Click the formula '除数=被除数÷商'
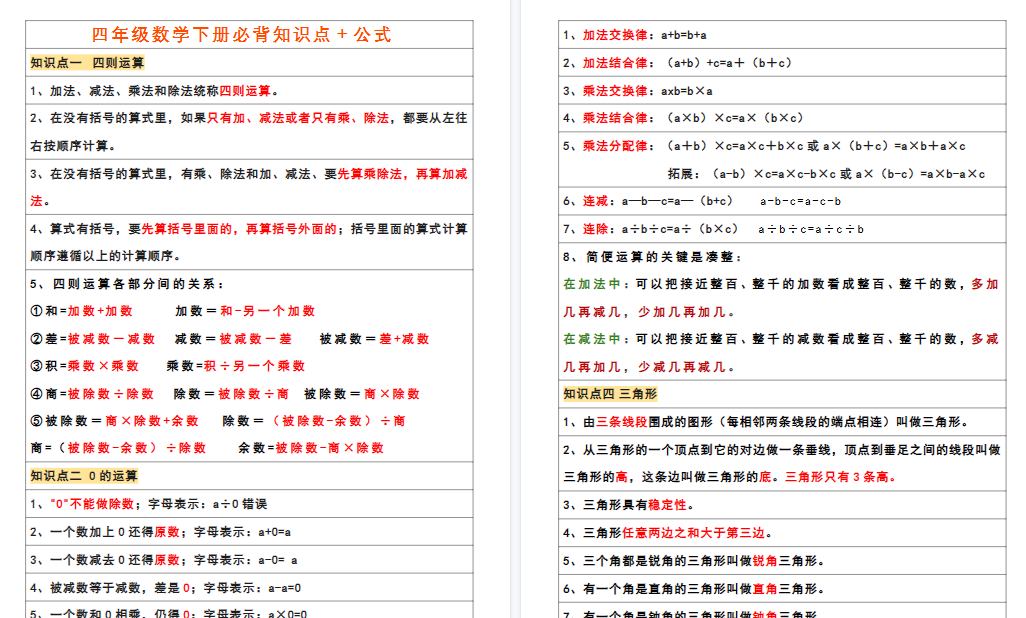This screenshot has height=618, width=1026. coord(231,394)
